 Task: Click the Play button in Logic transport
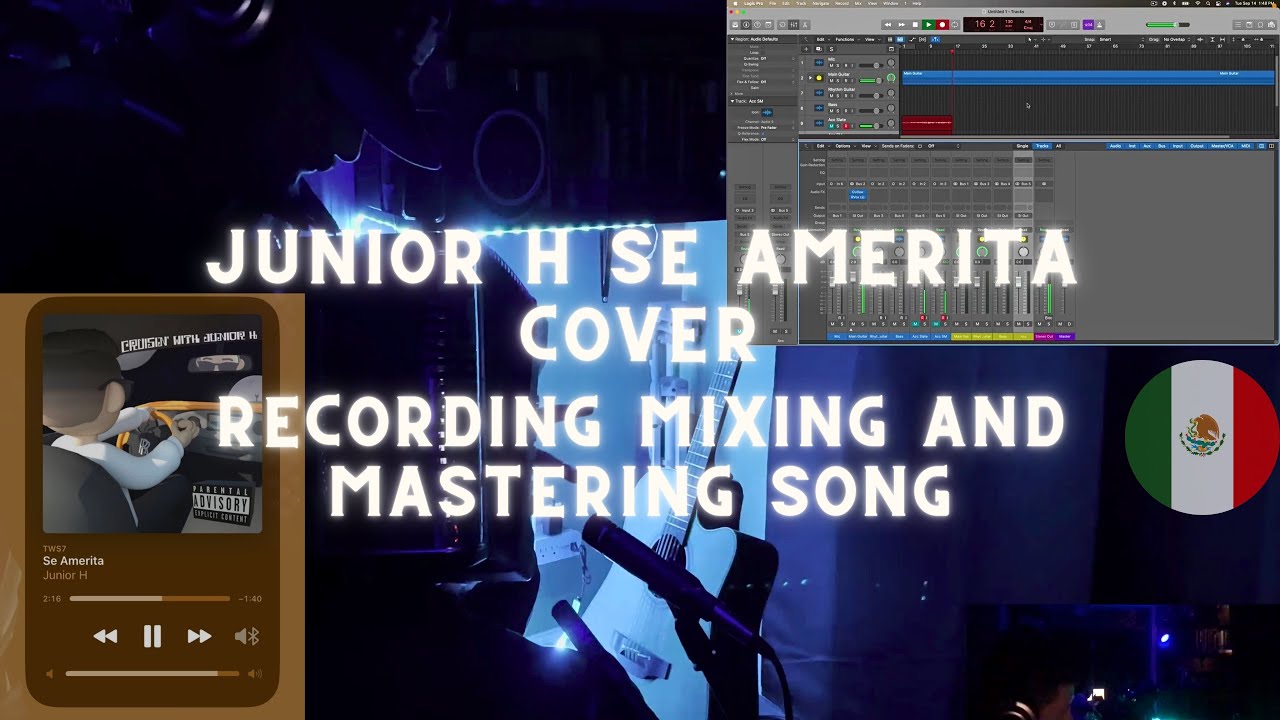point(928,25)
